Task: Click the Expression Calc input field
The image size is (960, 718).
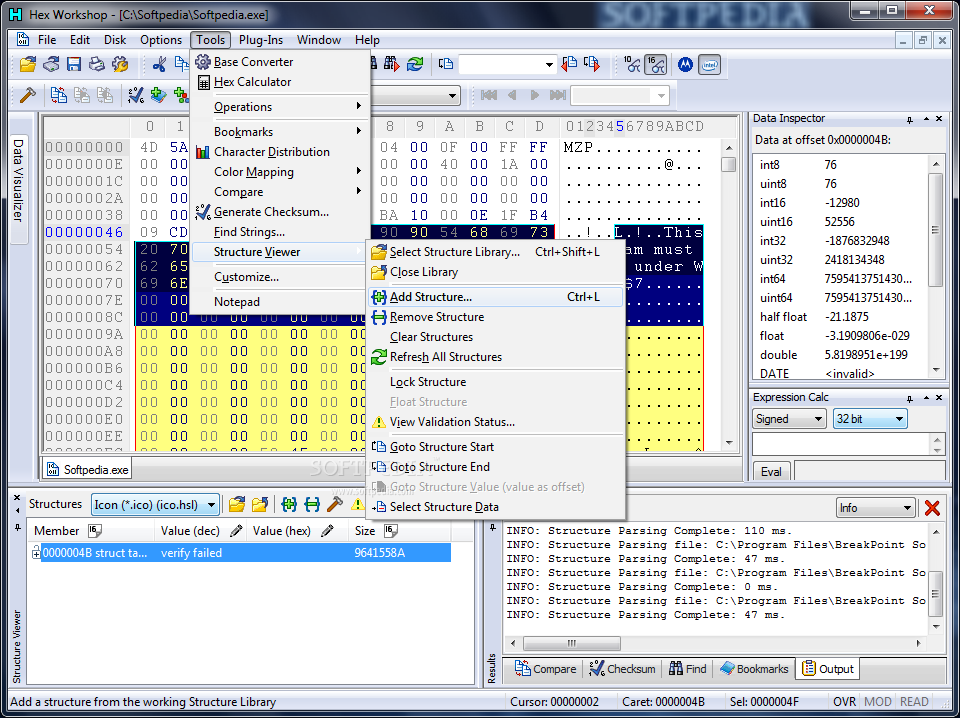Action: [x=840, y=444]
